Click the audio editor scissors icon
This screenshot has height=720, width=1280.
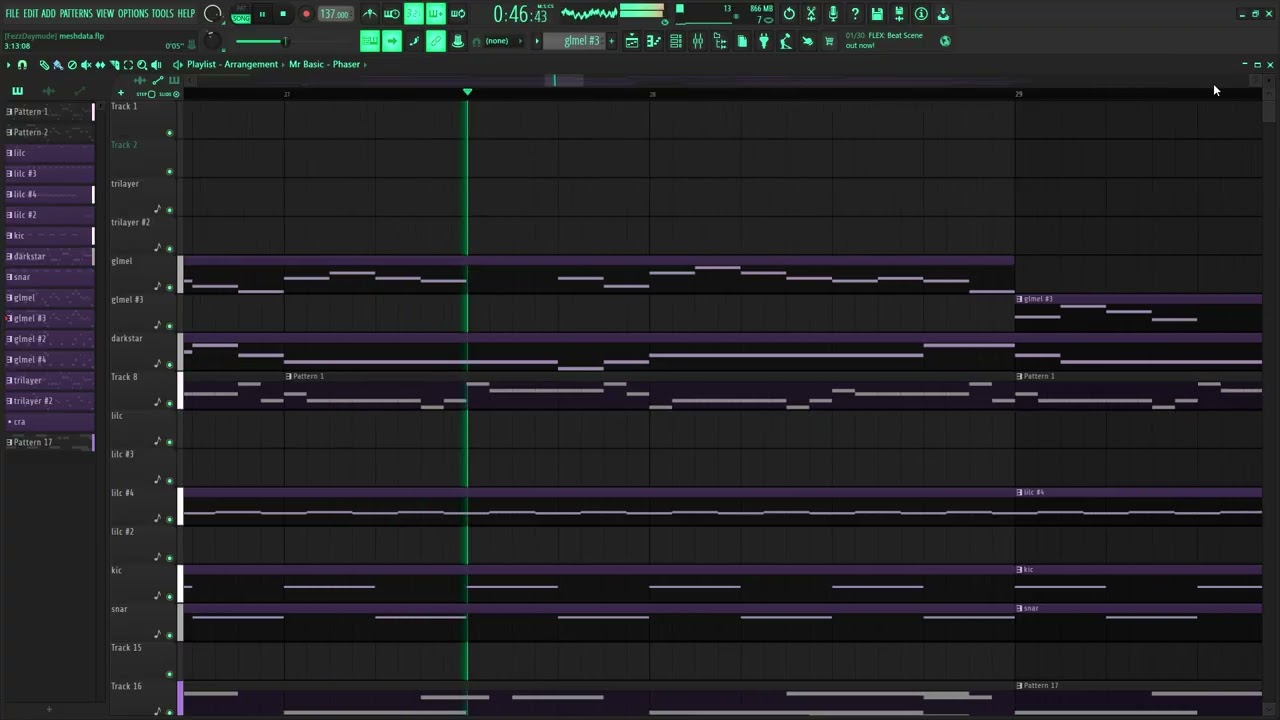811,14
